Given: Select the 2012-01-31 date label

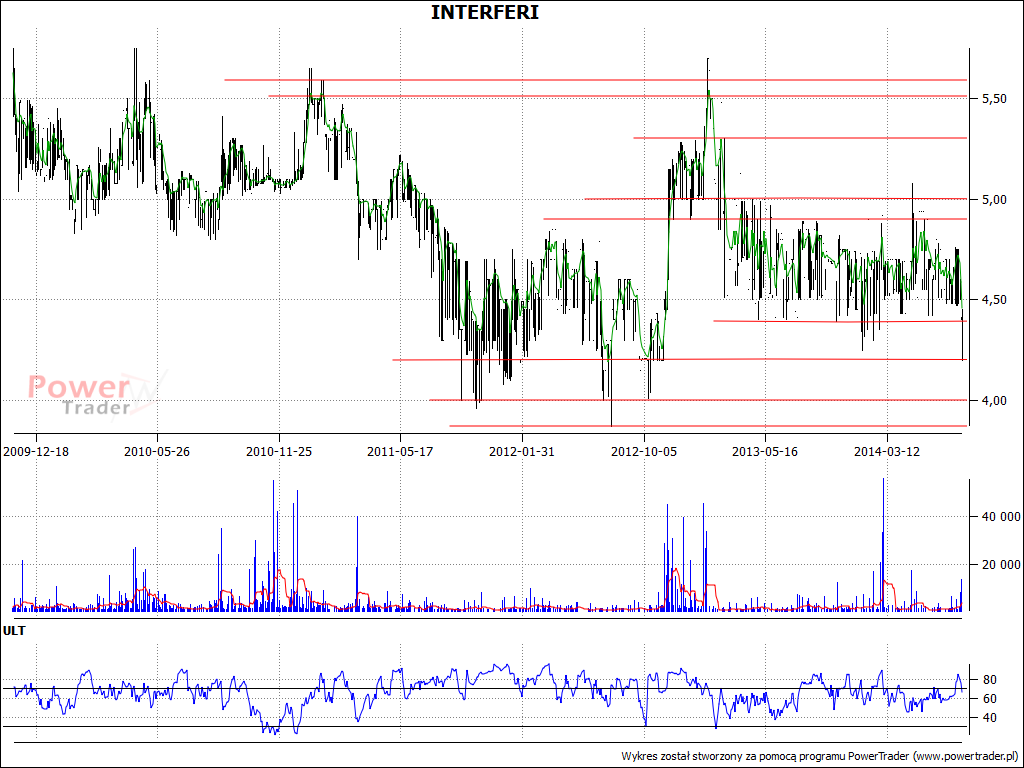Looking at the screenshot, I should point(522,451).
